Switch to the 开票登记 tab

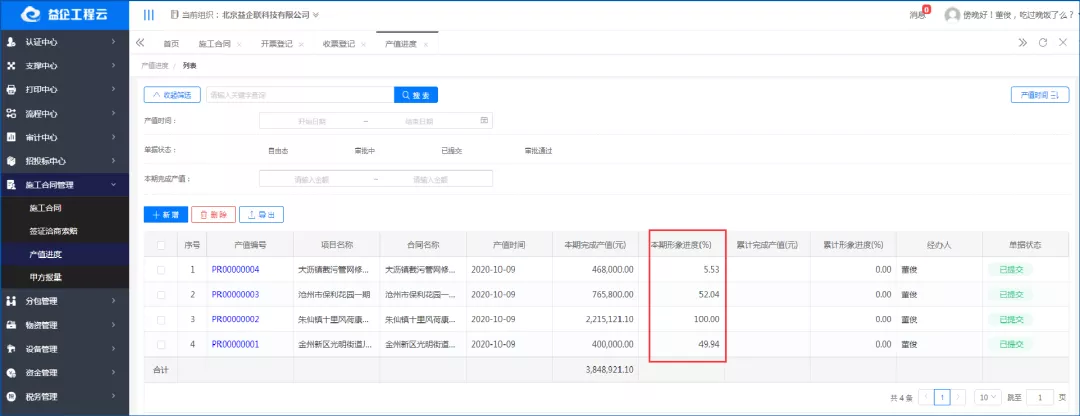coord(276,44)
